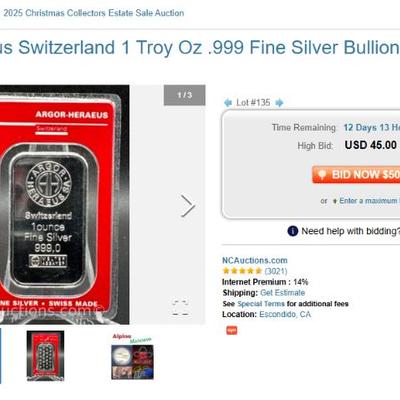
Task: Go to previous lot with left arrow
Action: [228, 103]
